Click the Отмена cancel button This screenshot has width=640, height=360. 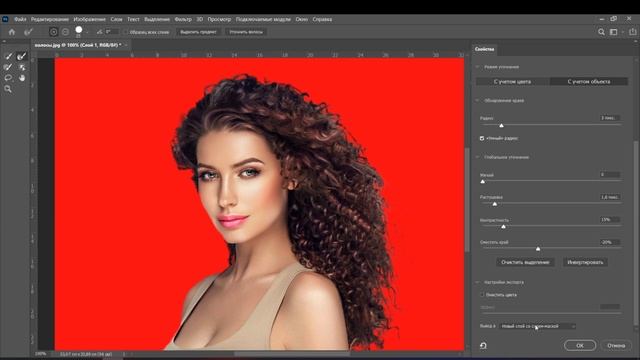point(616,346)
